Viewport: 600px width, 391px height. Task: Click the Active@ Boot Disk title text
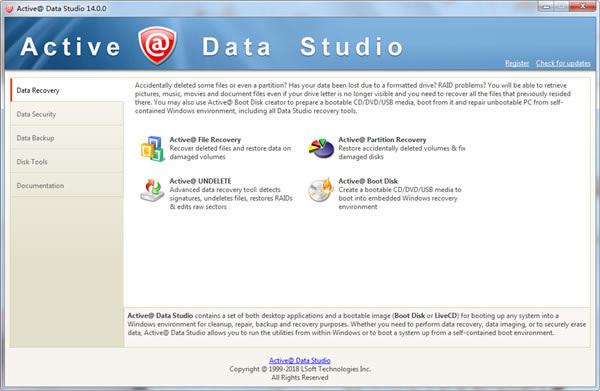368,181
